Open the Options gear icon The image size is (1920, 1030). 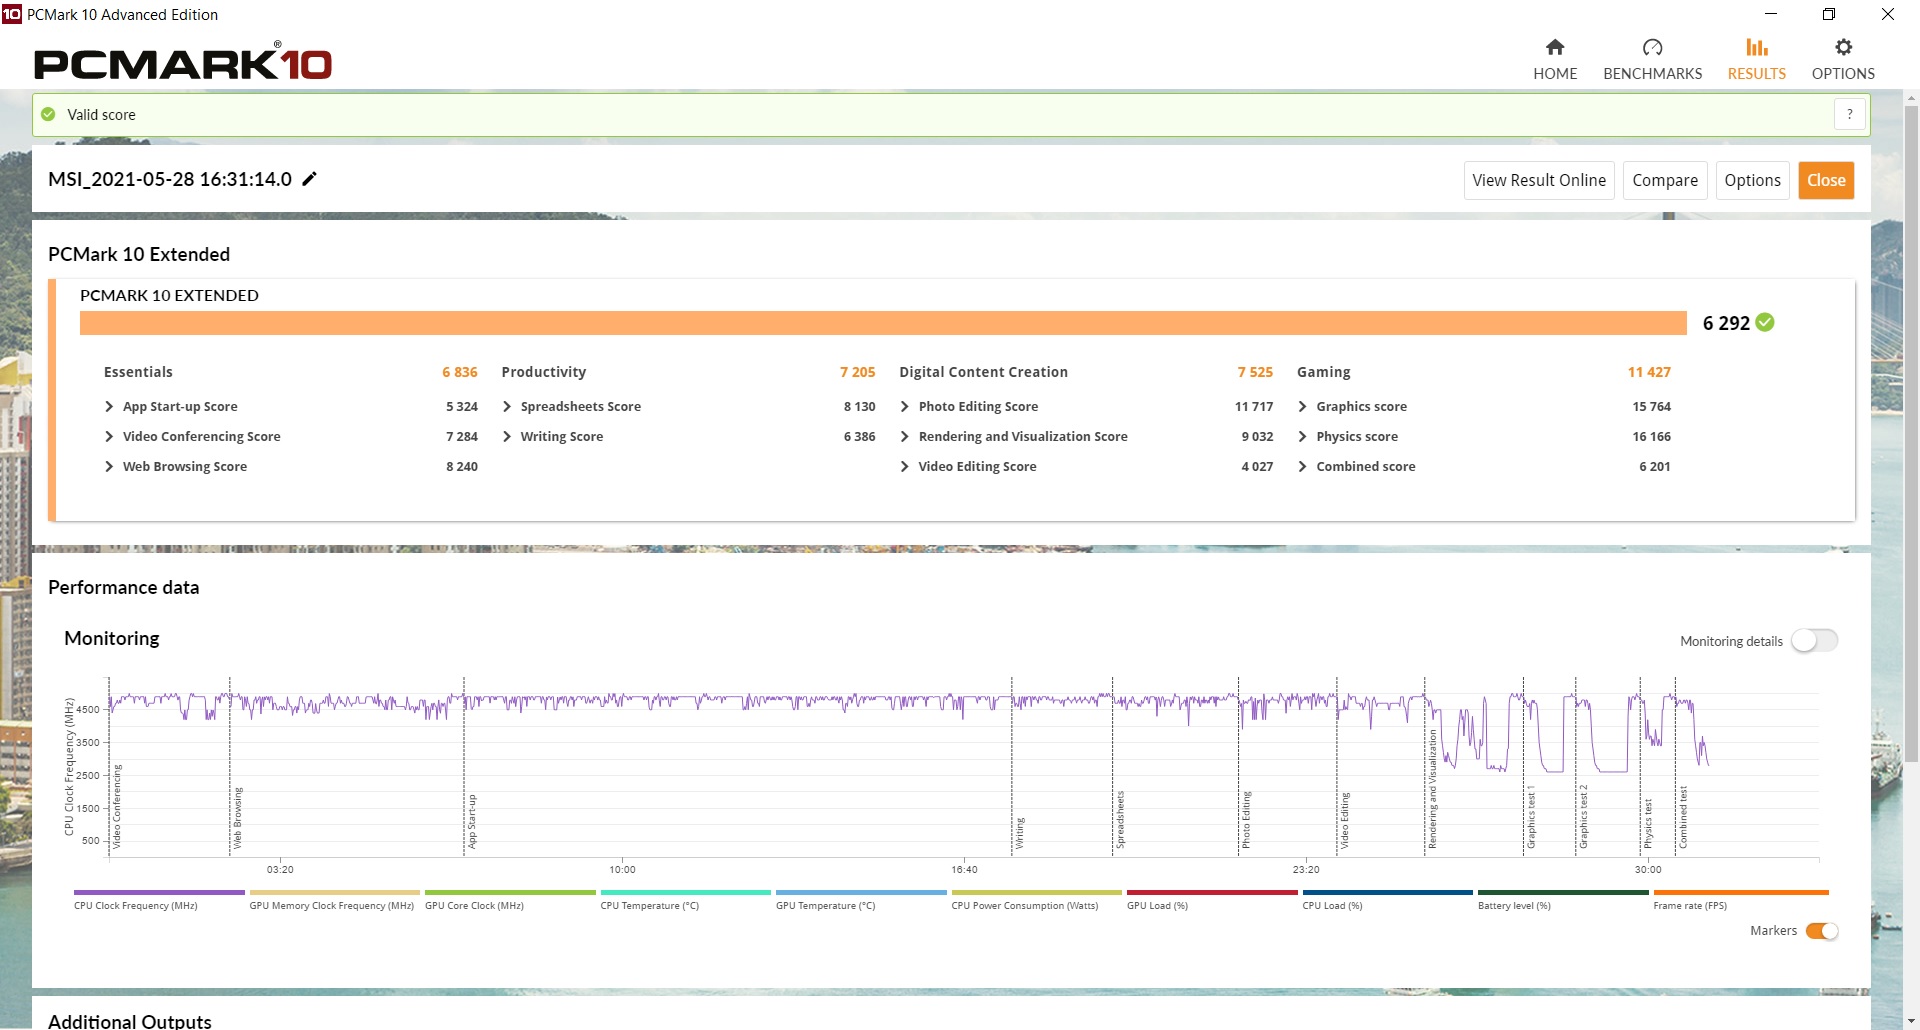pyautogui.click(x=1843, y=48)
